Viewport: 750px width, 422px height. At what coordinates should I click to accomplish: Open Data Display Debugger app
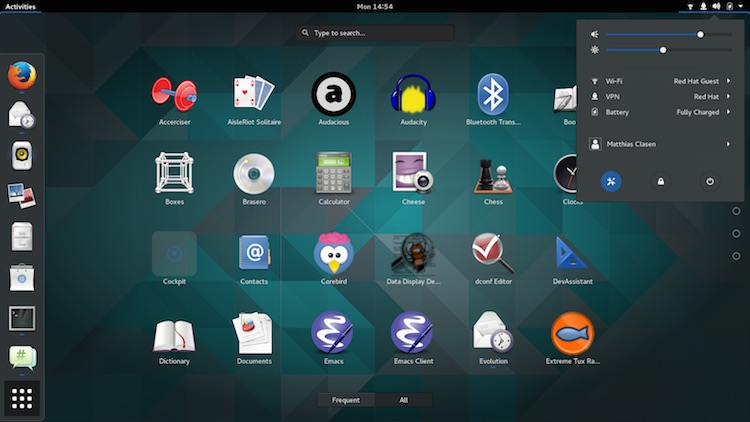tap(413, 259)
